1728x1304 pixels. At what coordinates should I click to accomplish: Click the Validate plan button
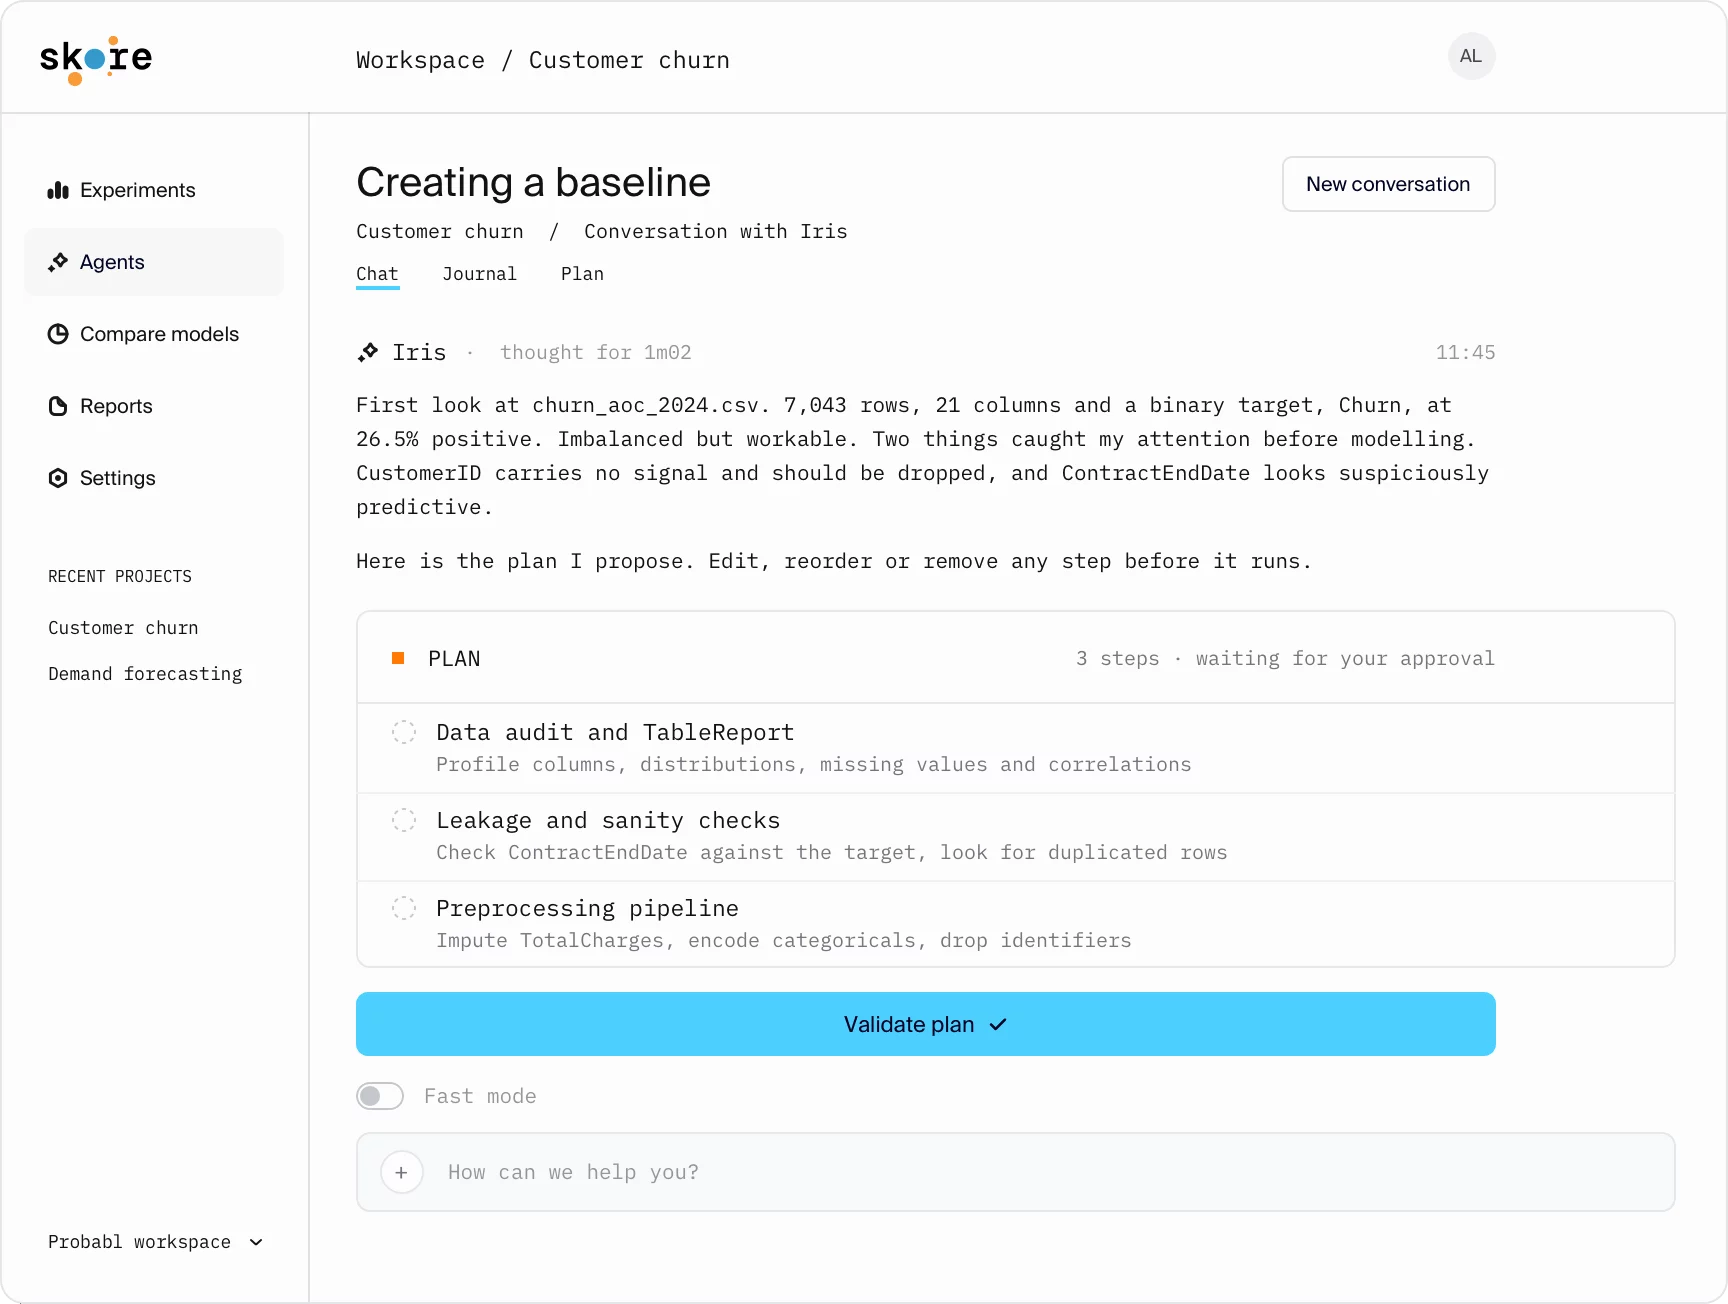point(926,1024)
